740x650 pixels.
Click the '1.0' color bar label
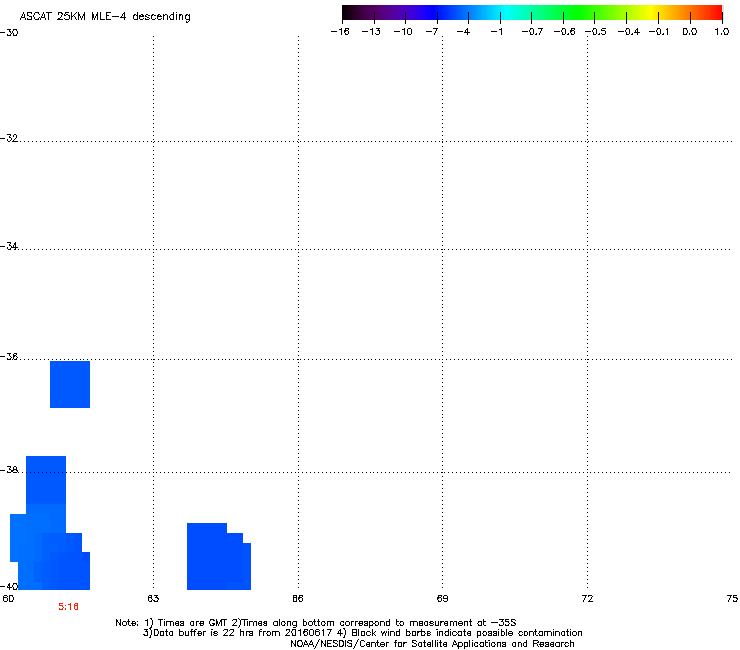click(x=722, y=32)
